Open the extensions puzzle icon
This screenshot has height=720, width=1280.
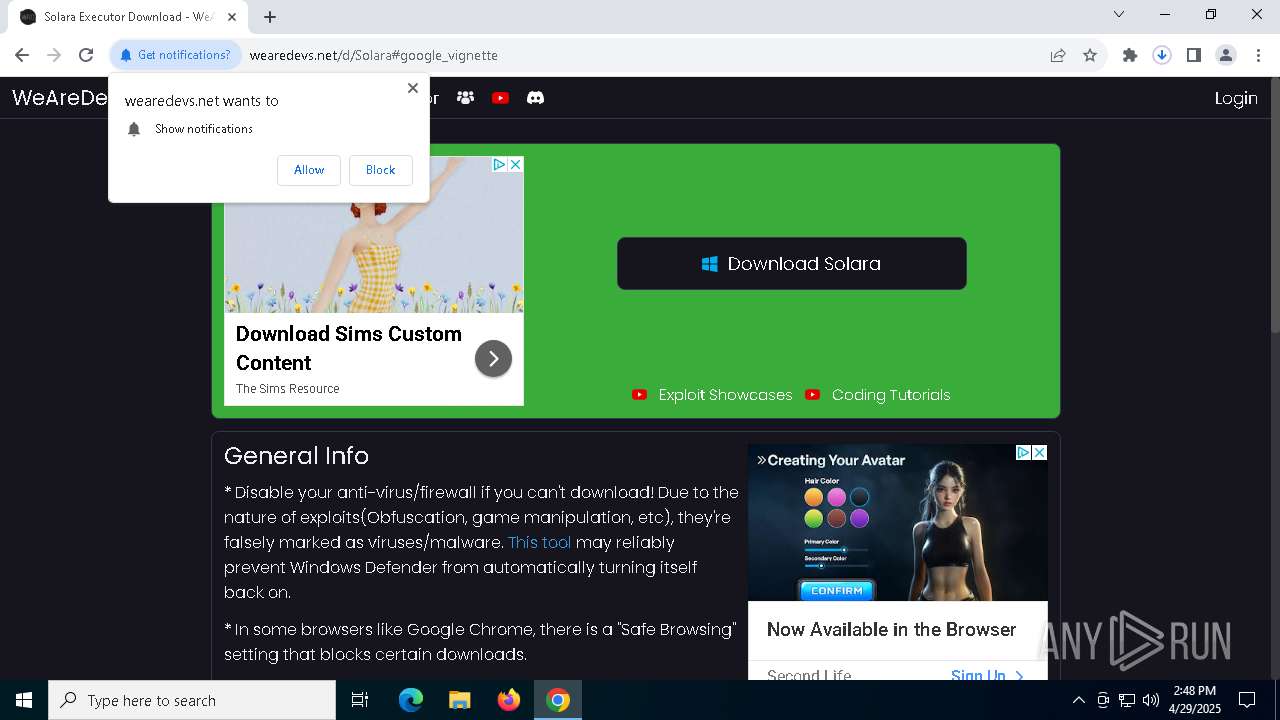coord(1130,55)
